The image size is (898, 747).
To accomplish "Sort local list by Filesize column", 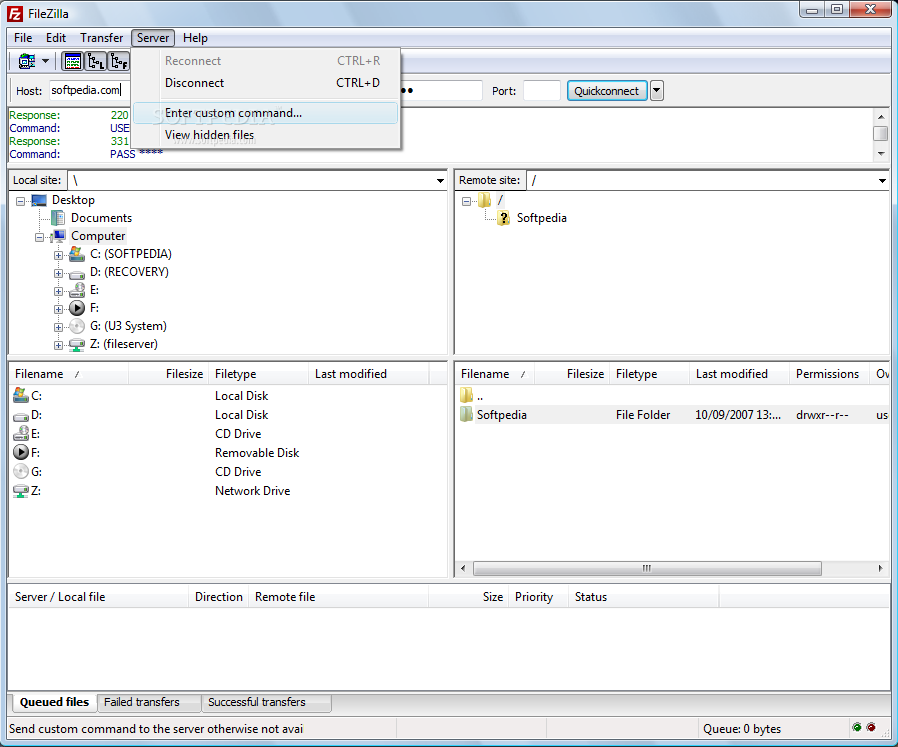I will 168,374.
